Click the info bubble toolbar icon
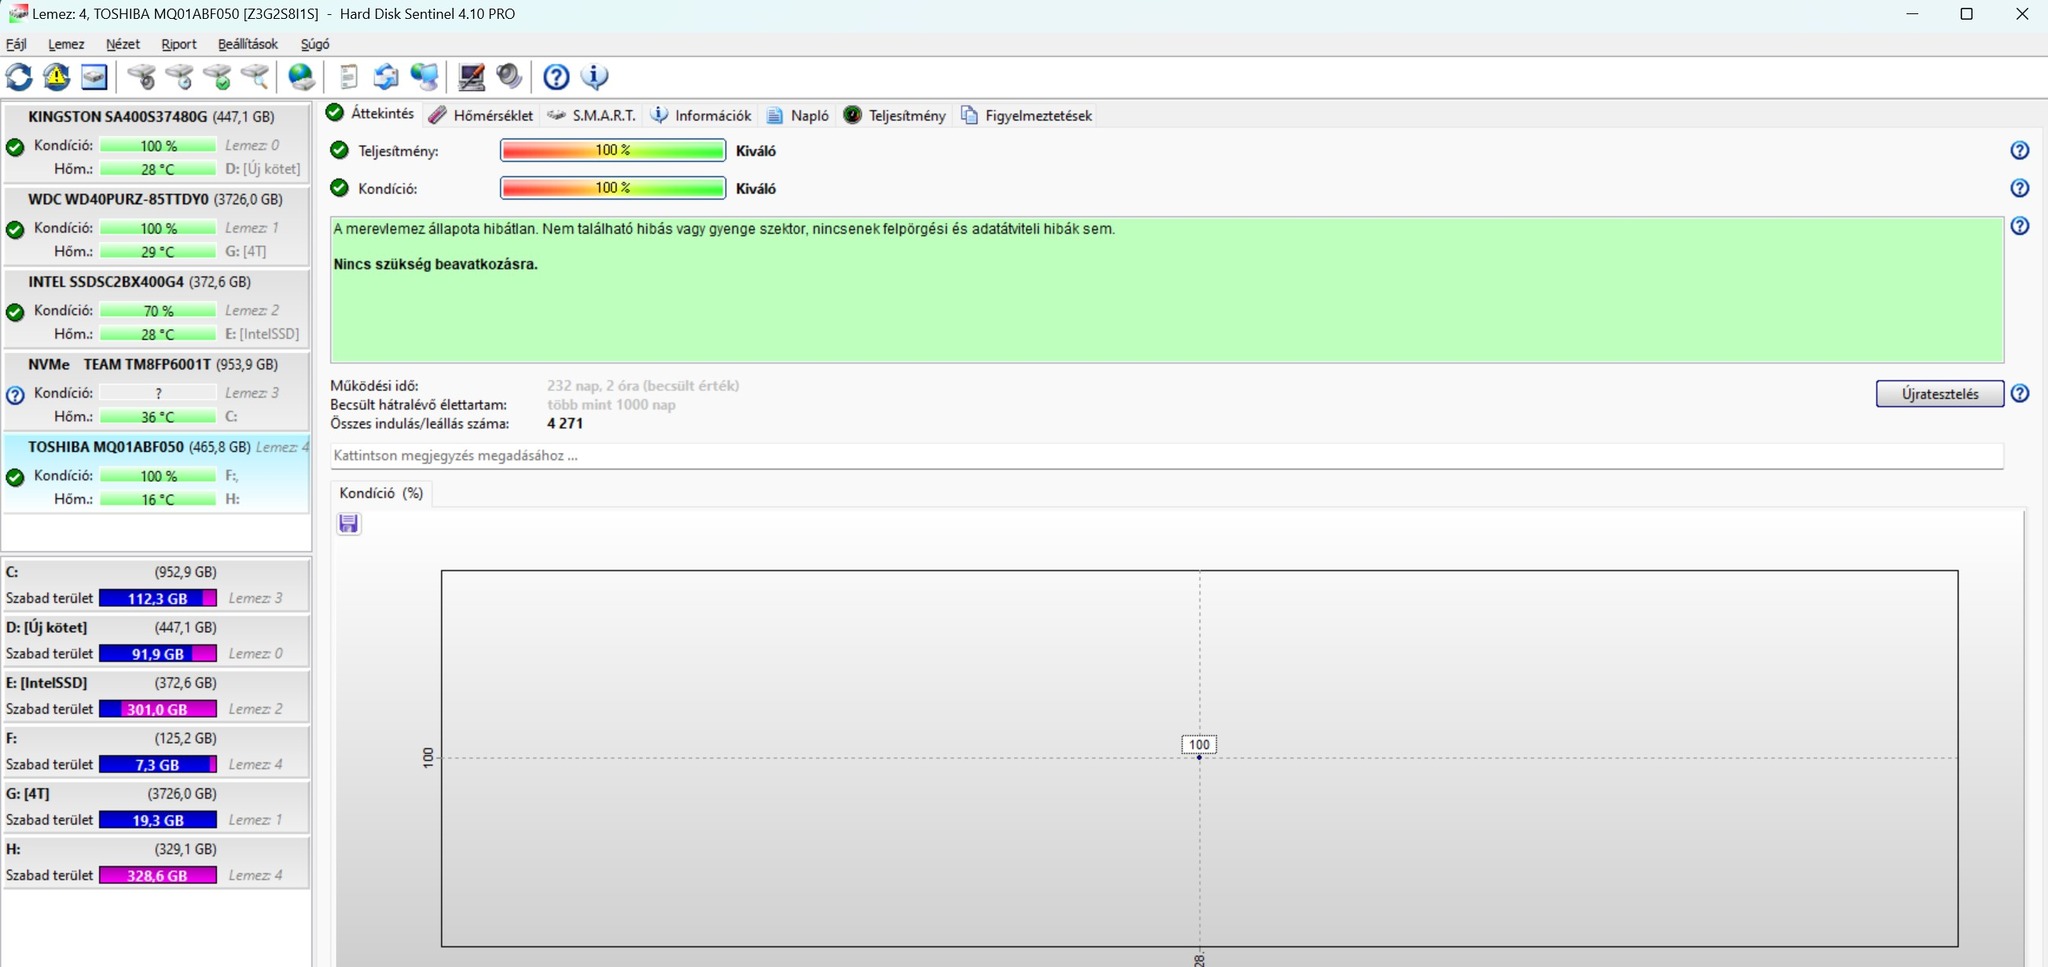This screenshot has height=967, width=2048. point(595,77)
